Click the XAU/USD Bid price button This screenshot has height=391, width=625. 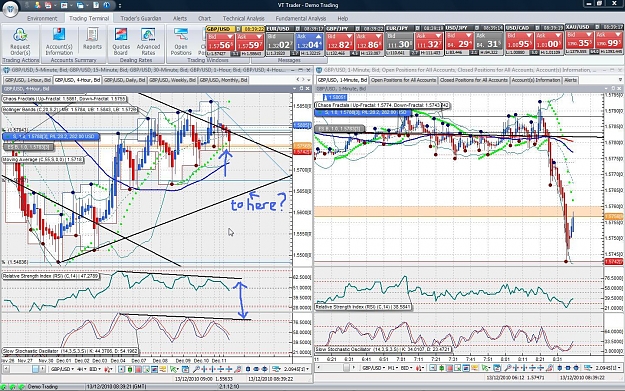pyautogui.click(x=579, y=40)
